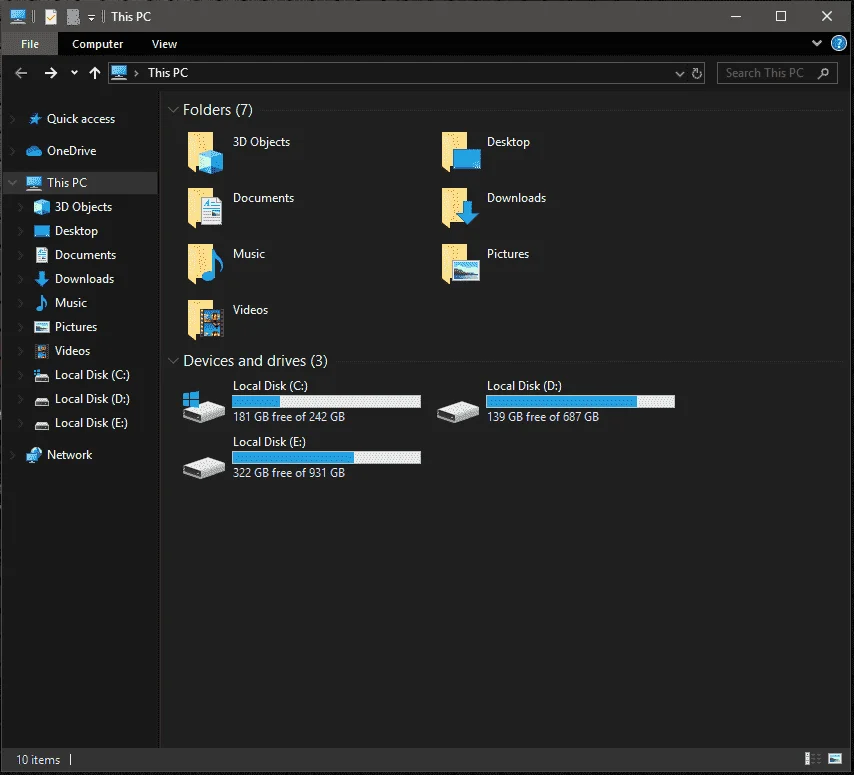Open the Videos folder icon in main pane
Viewport: 854px width, 775px height.
pyautogui.click(x=205, y=320)
